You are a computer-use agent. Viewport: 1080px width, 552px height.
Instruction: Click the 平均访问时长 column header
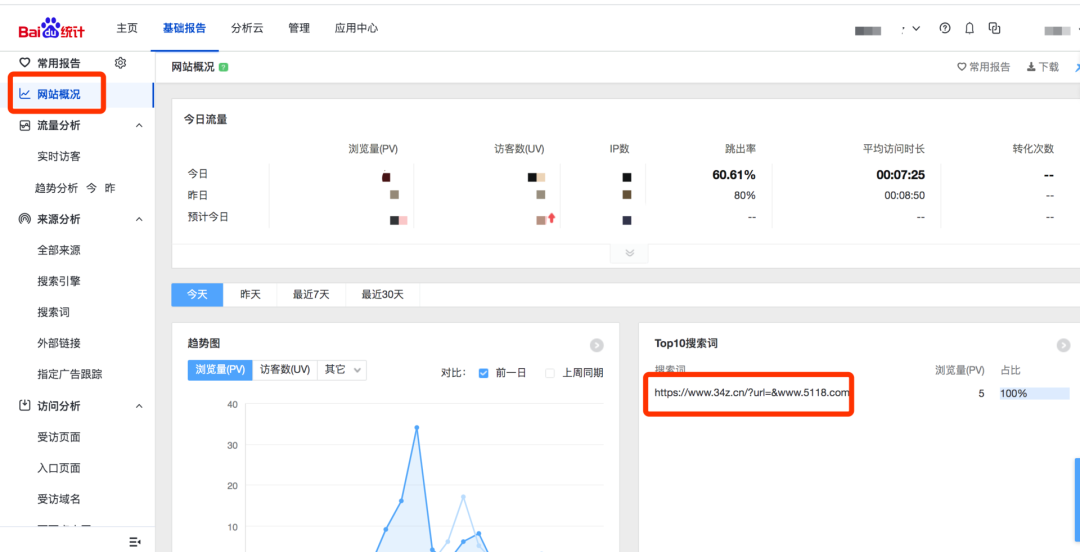(893, 149)
